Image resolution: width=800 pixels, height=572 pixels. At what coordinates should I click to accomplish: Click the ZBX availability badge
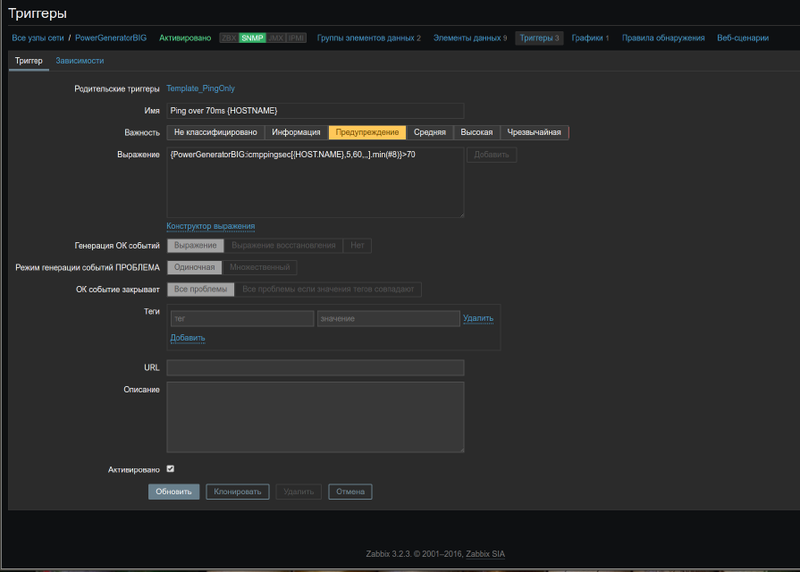point(229,38)
